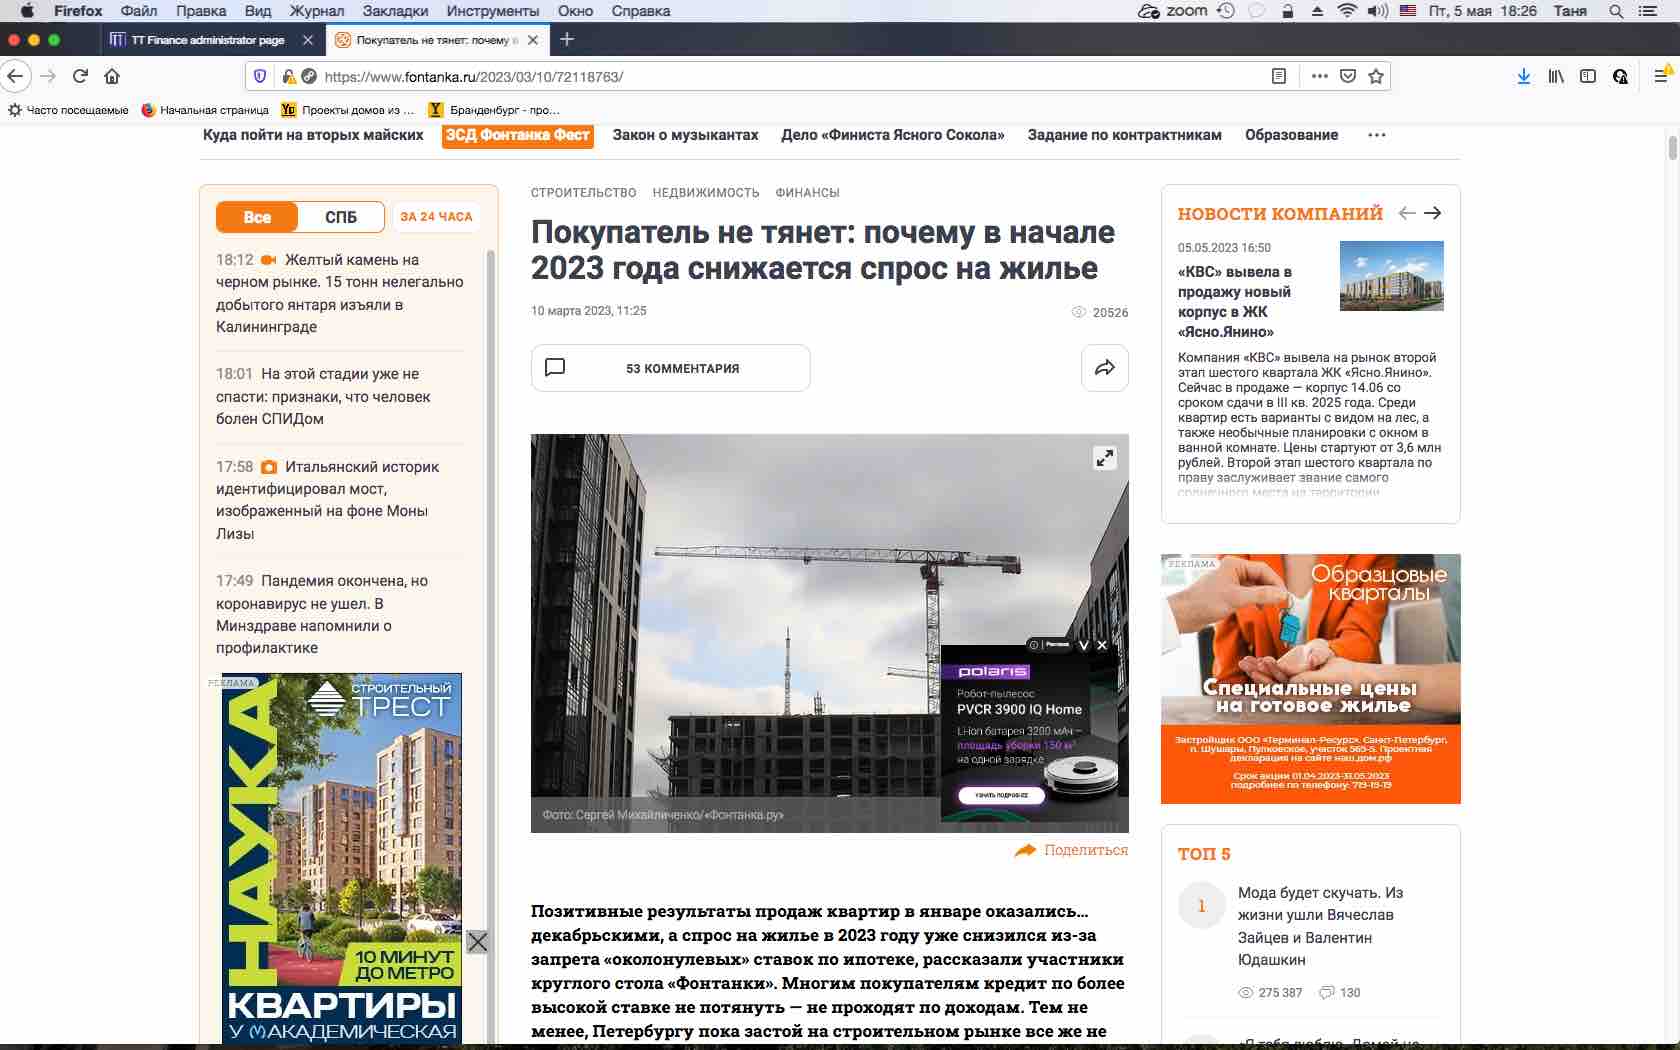1680x1050 pixels.
Task: Click the ЗСД Фонтанка Фест button
Action: click(x=518, y=135)
